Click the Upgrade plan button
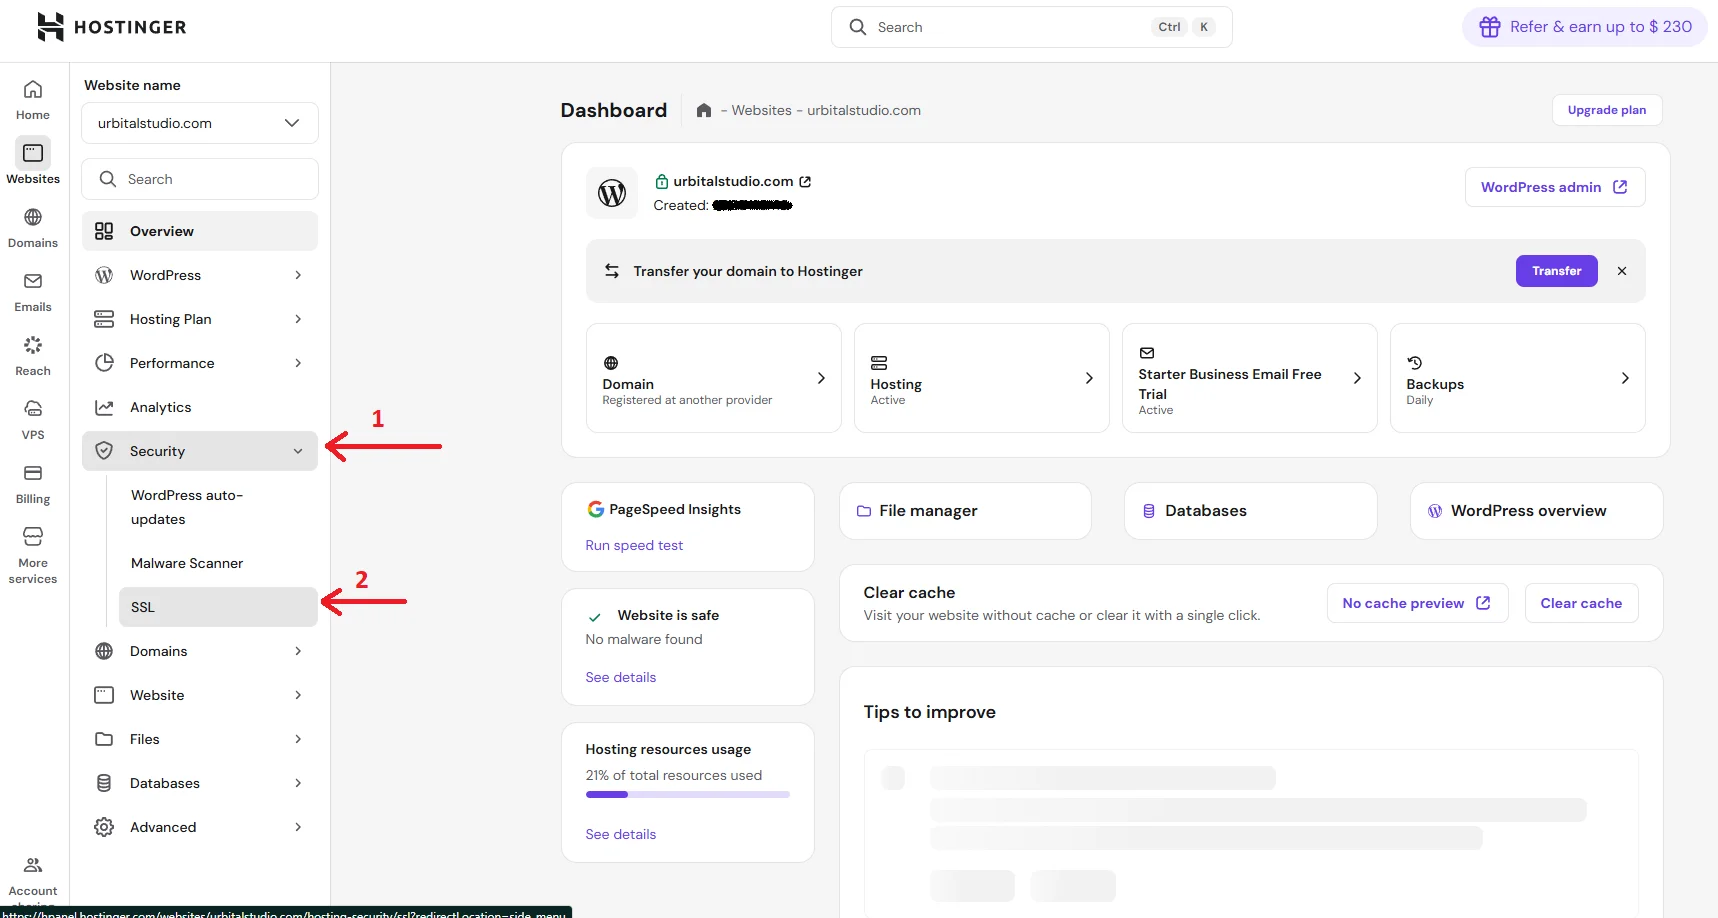The width and height of the screenshot is (1718, 918). click(x=1606, y=110)
